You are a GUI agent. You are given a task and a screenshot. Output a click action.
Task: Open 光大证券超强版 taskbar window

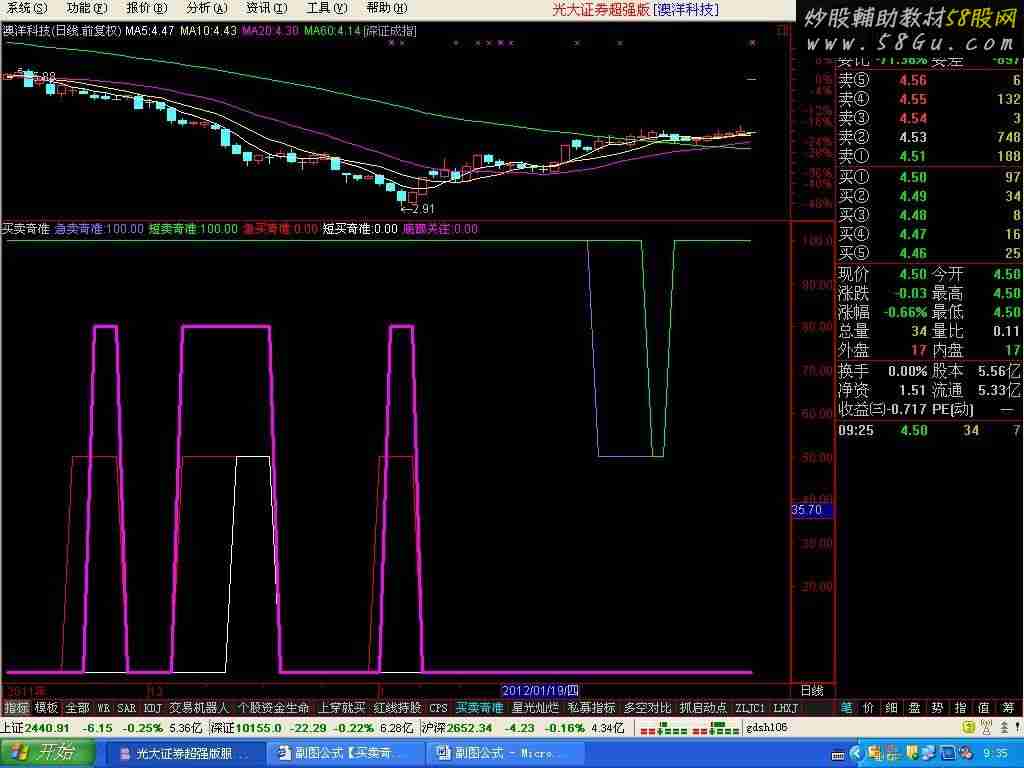click(184, 754)
